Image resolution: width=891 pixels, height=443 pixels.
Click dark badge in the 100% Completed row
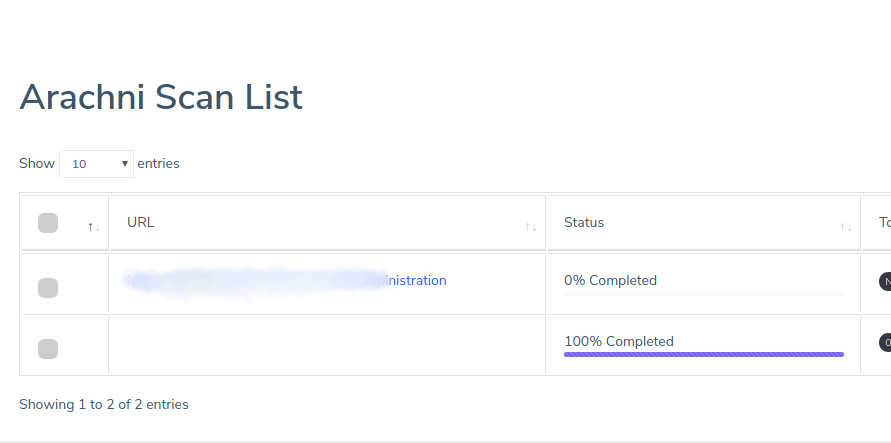click(x=885, y=342)
